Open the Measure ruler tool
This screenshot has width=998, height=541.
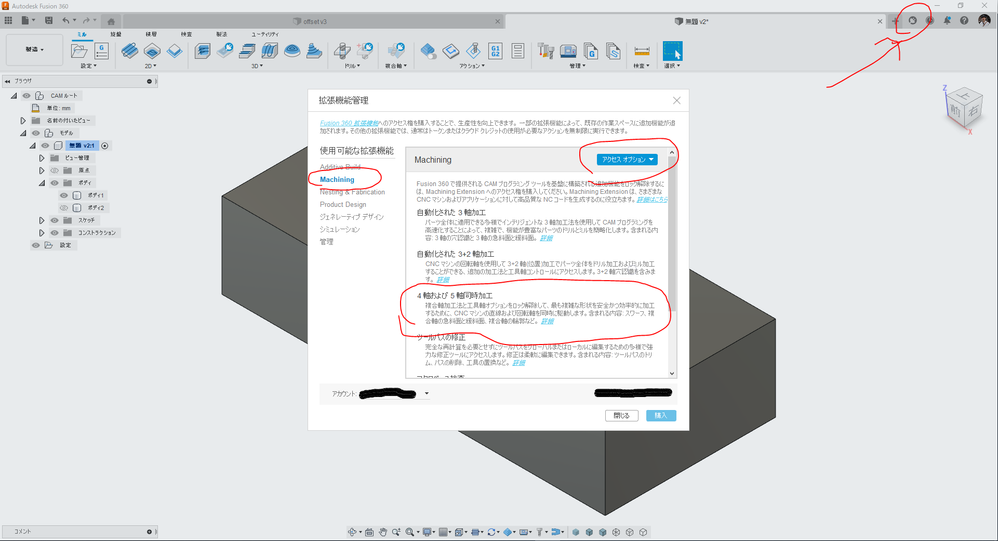(642, 51)
